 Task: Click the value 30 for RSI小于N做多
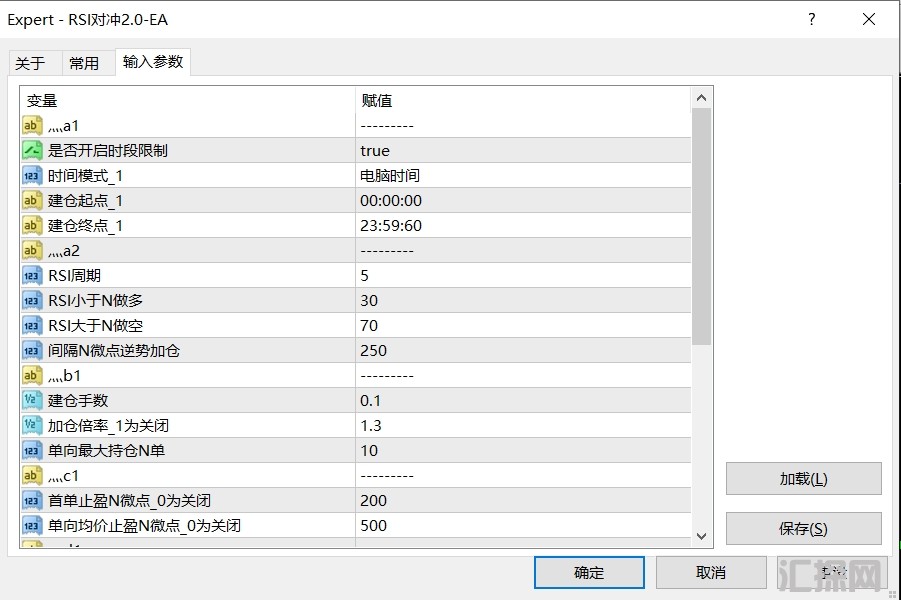click(x=523, y=301)
